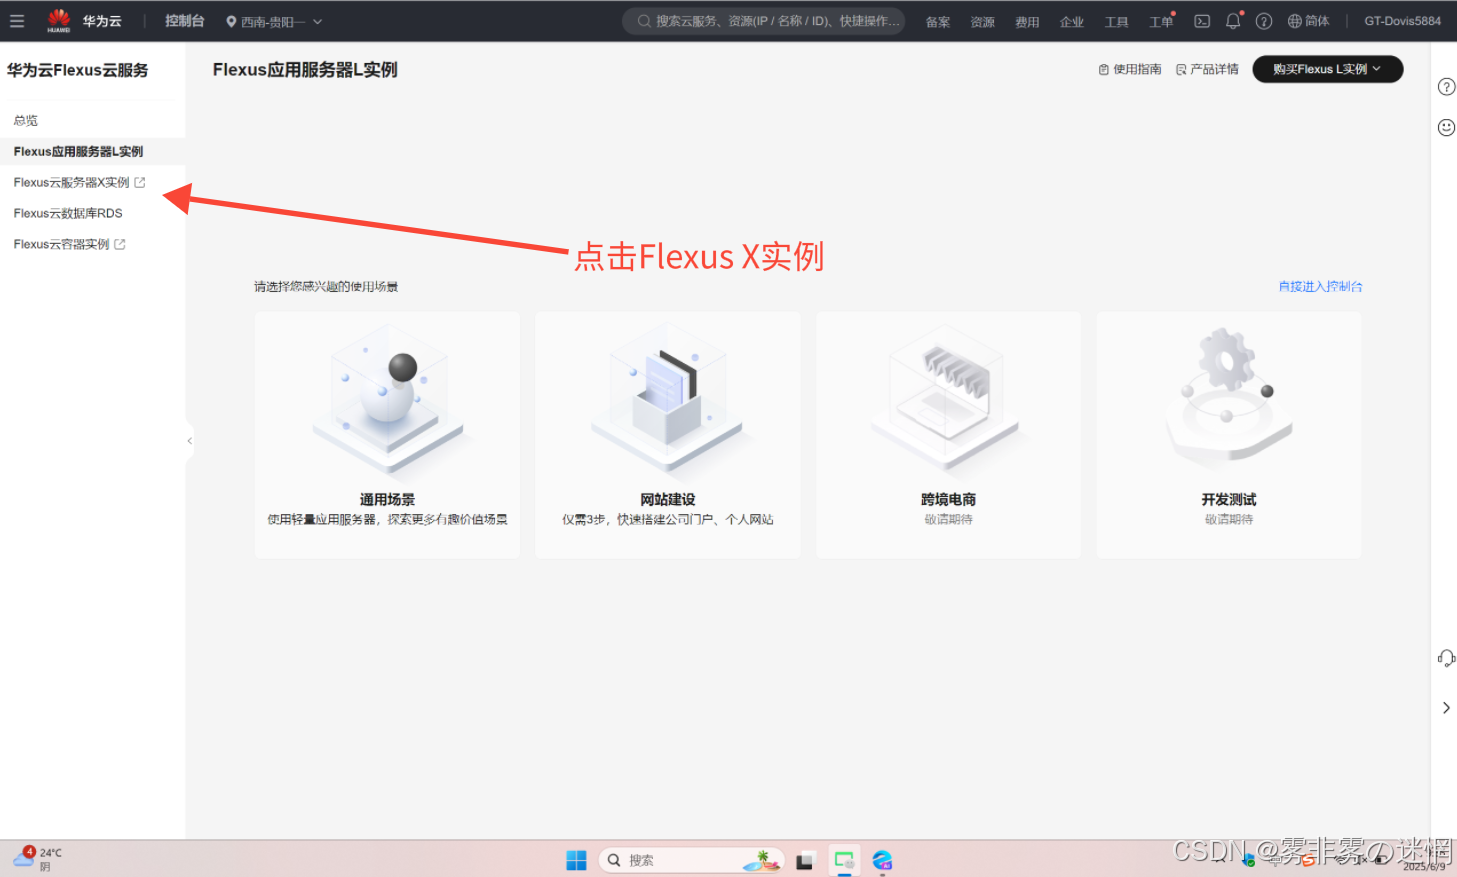Open the notifications bell
1457x877 pixels.
point(1233,21)
